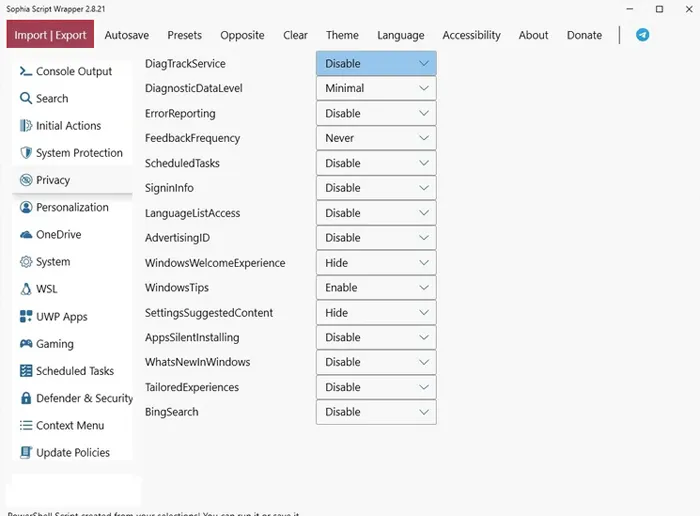Open the BingSearch dropdown
The width and height of the screenshot is (700, 516).
click(x=376, y=412)
